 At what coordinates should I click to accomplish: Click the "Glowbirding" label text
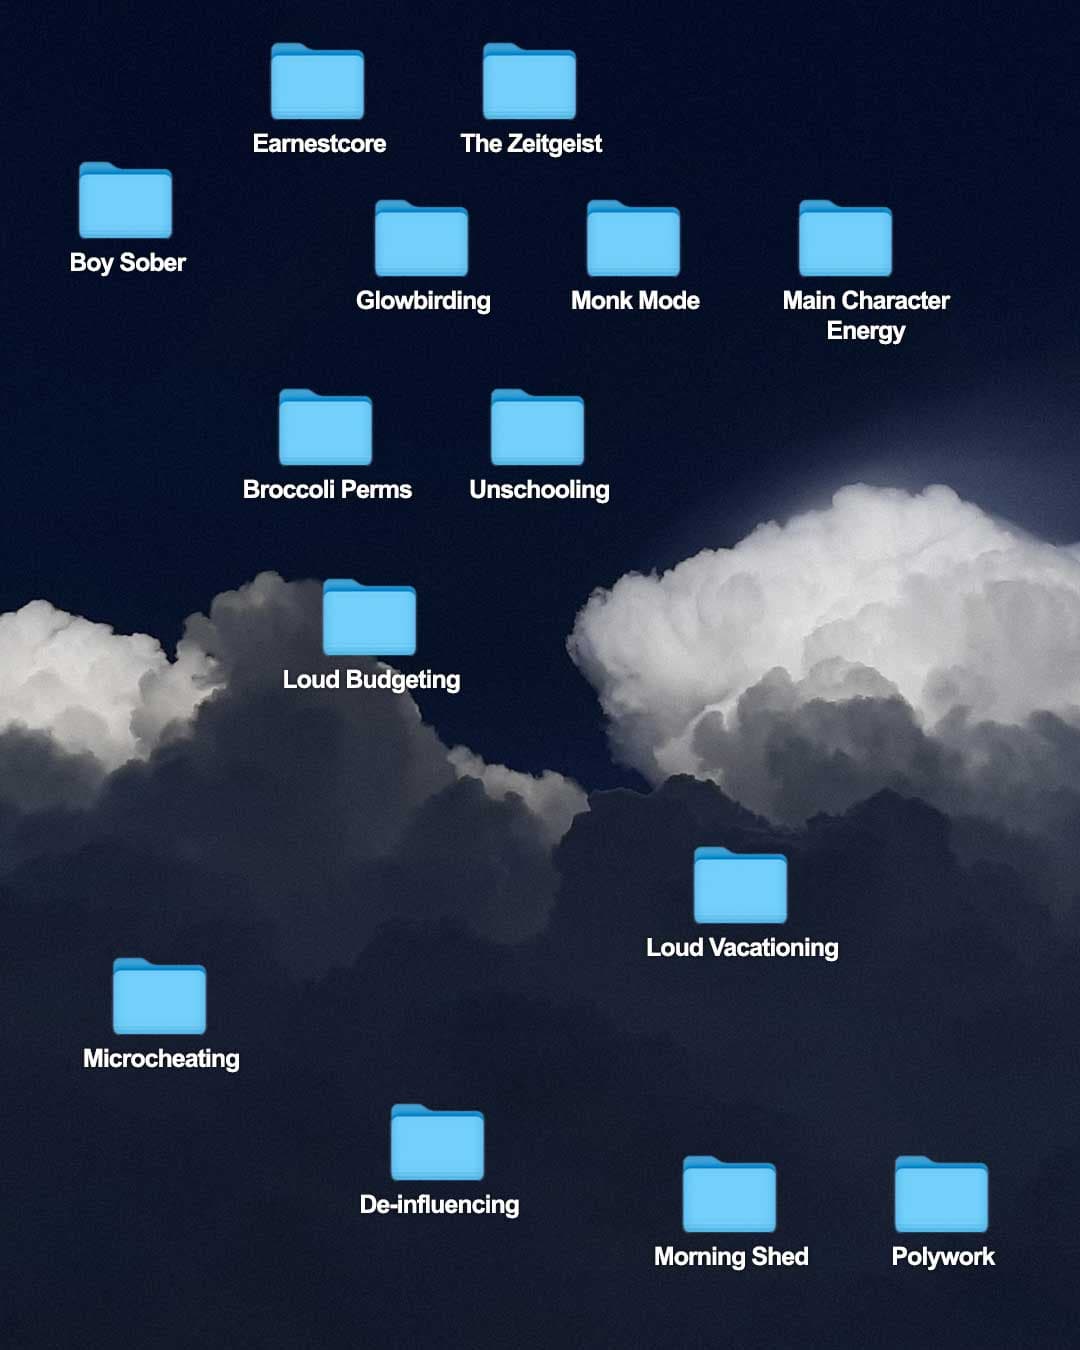pos(423,301)
